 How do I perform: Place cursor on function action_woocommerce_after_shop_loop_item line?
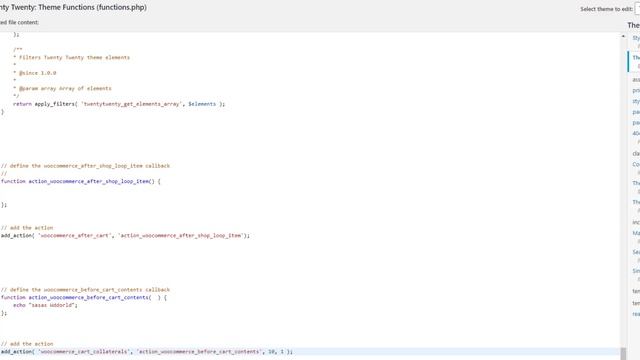pos(81,181)
